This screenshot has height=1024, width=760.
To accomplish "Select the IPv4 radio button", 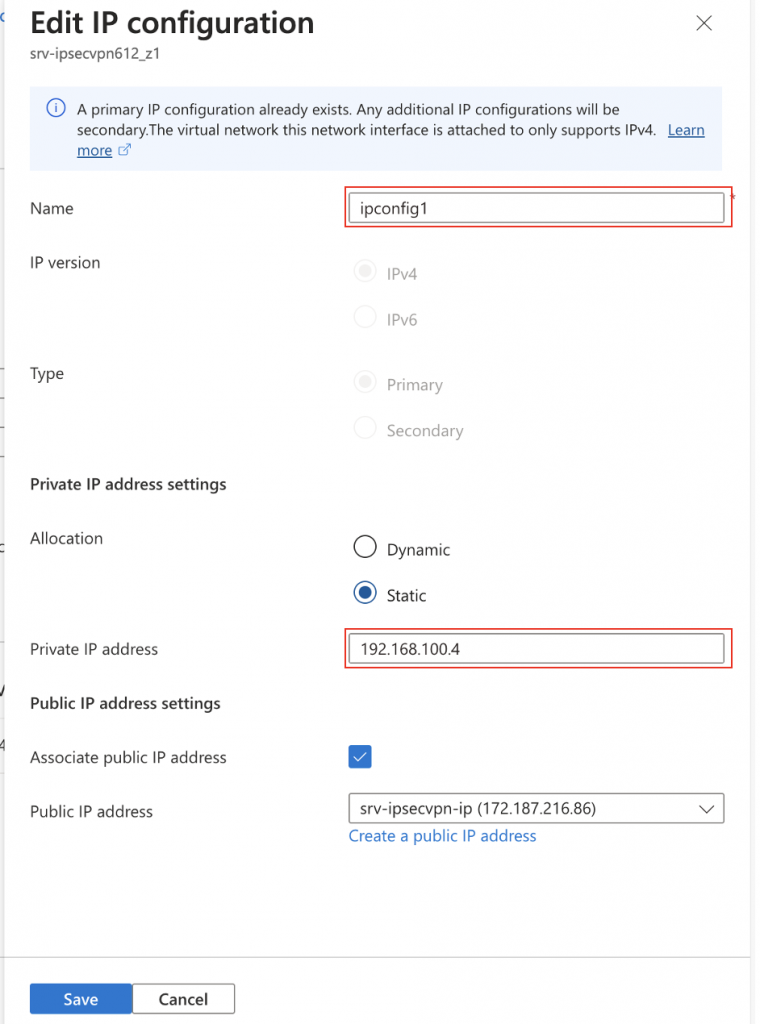I will point(365,271).
